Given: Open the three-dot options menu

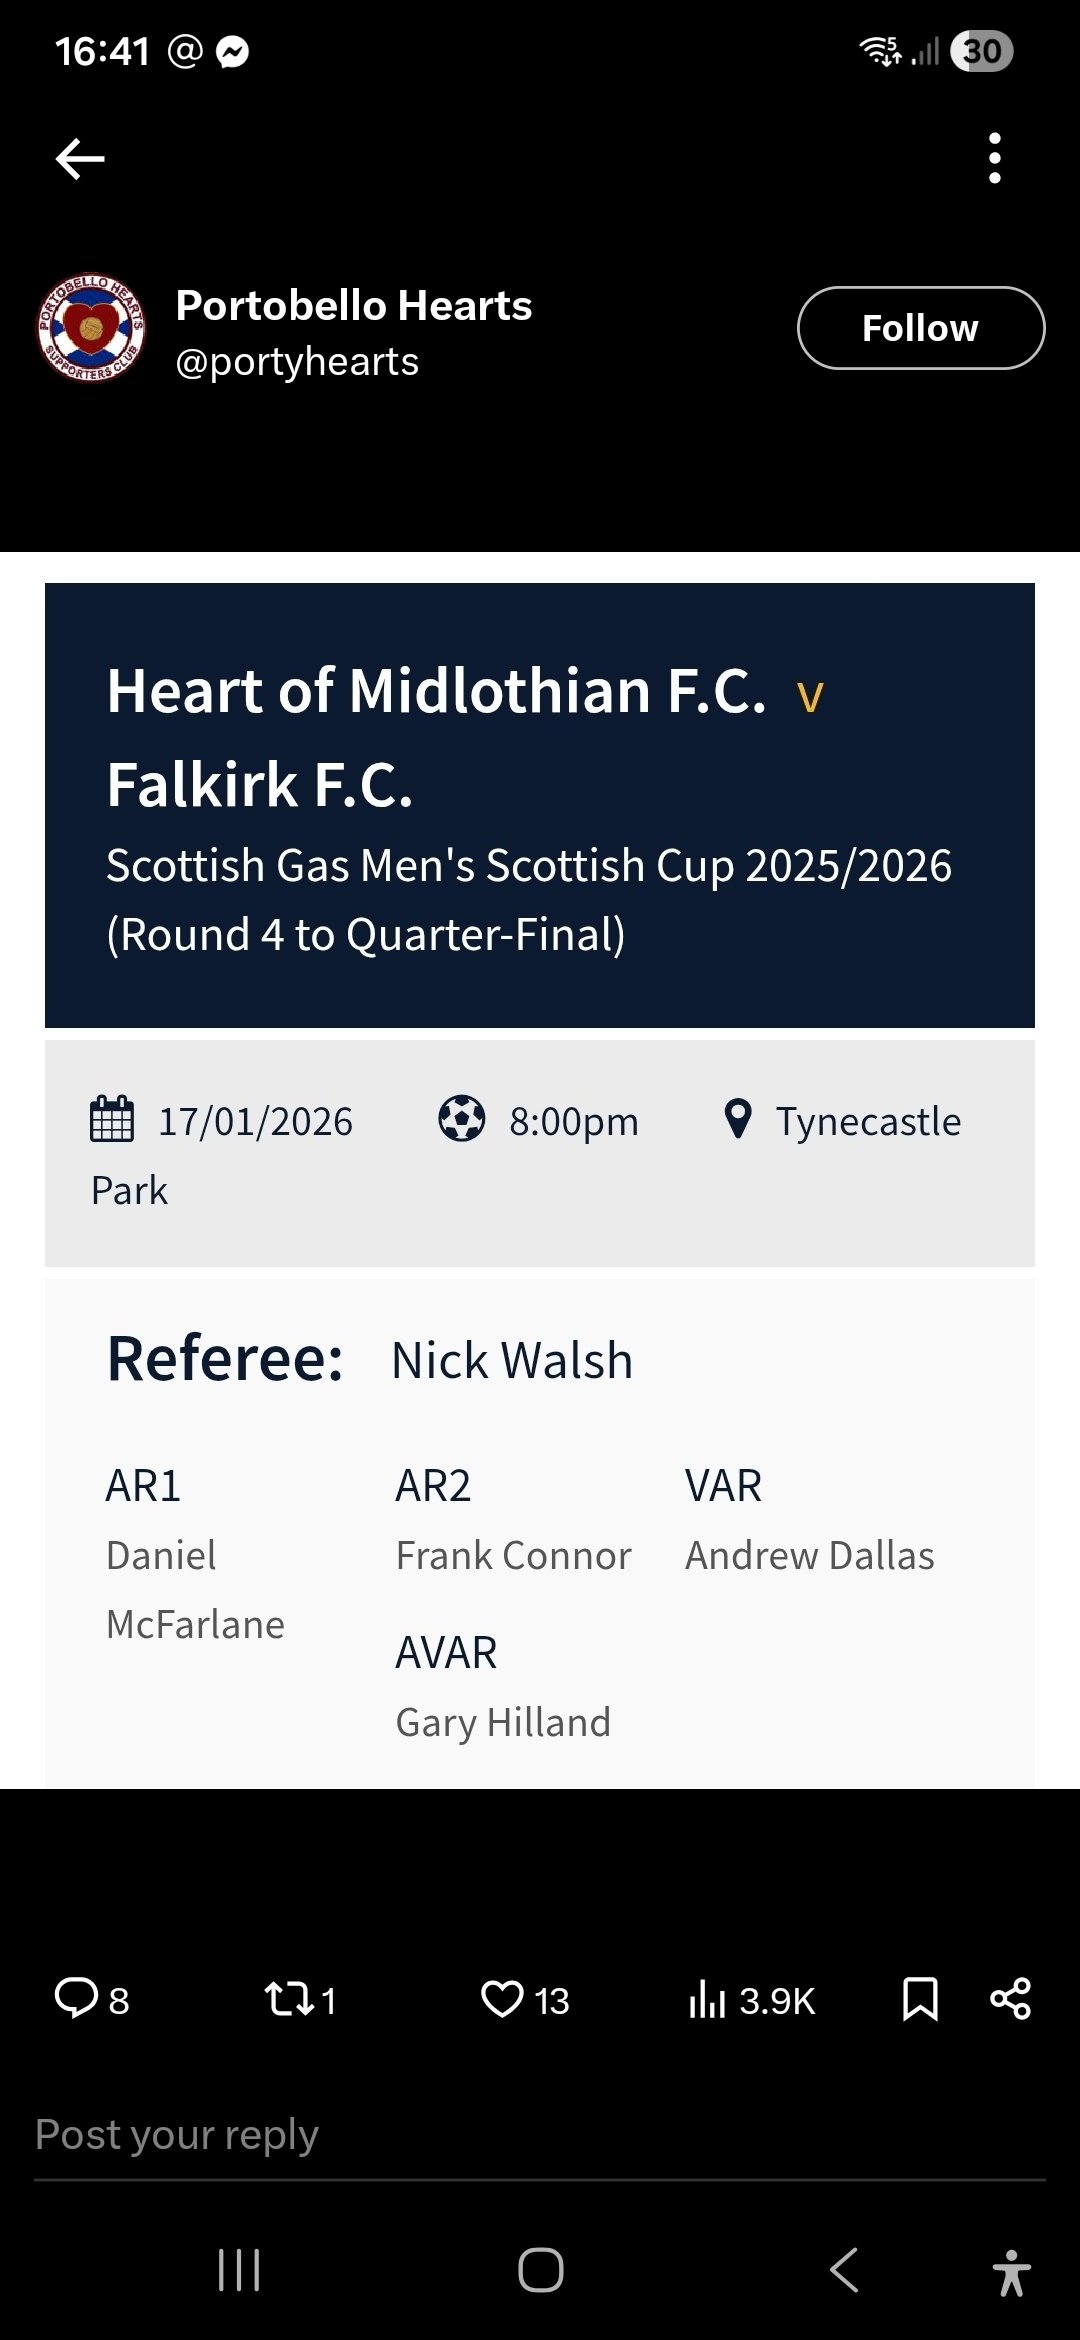Looking at the screenshot, I should pyautogui.click(x=995, y=157).
